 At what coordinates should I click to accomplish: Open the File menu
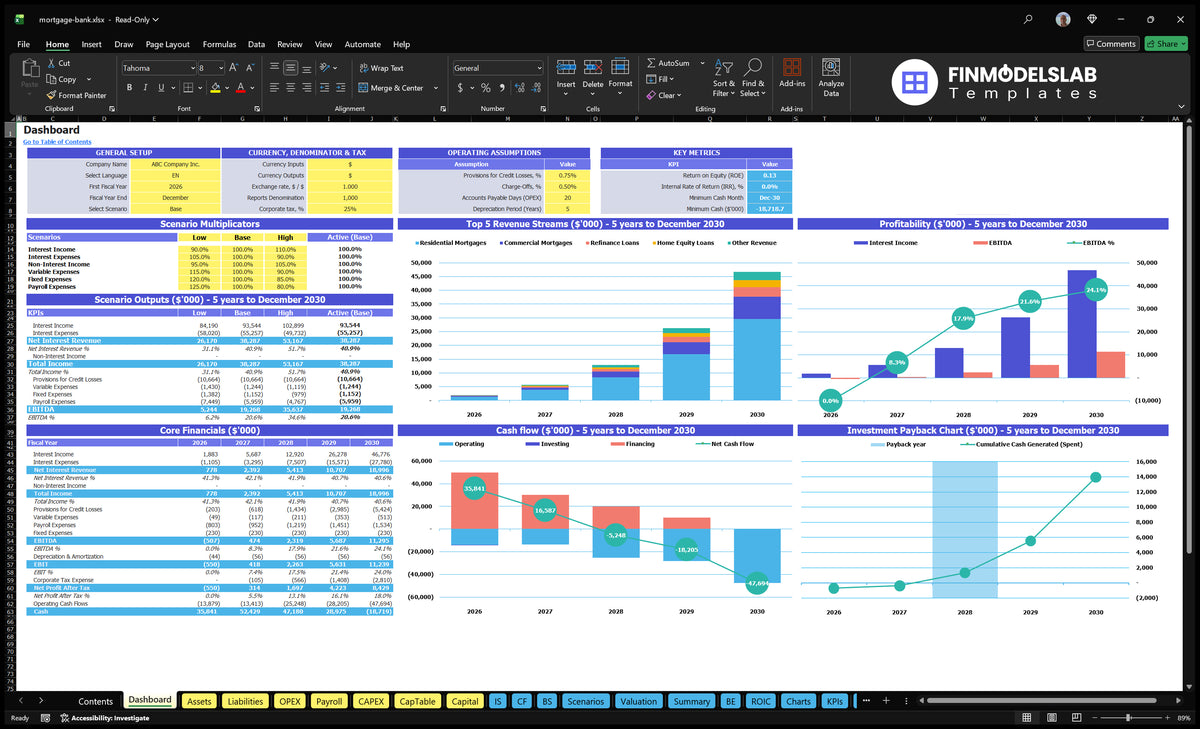click(x=23, y=44)
